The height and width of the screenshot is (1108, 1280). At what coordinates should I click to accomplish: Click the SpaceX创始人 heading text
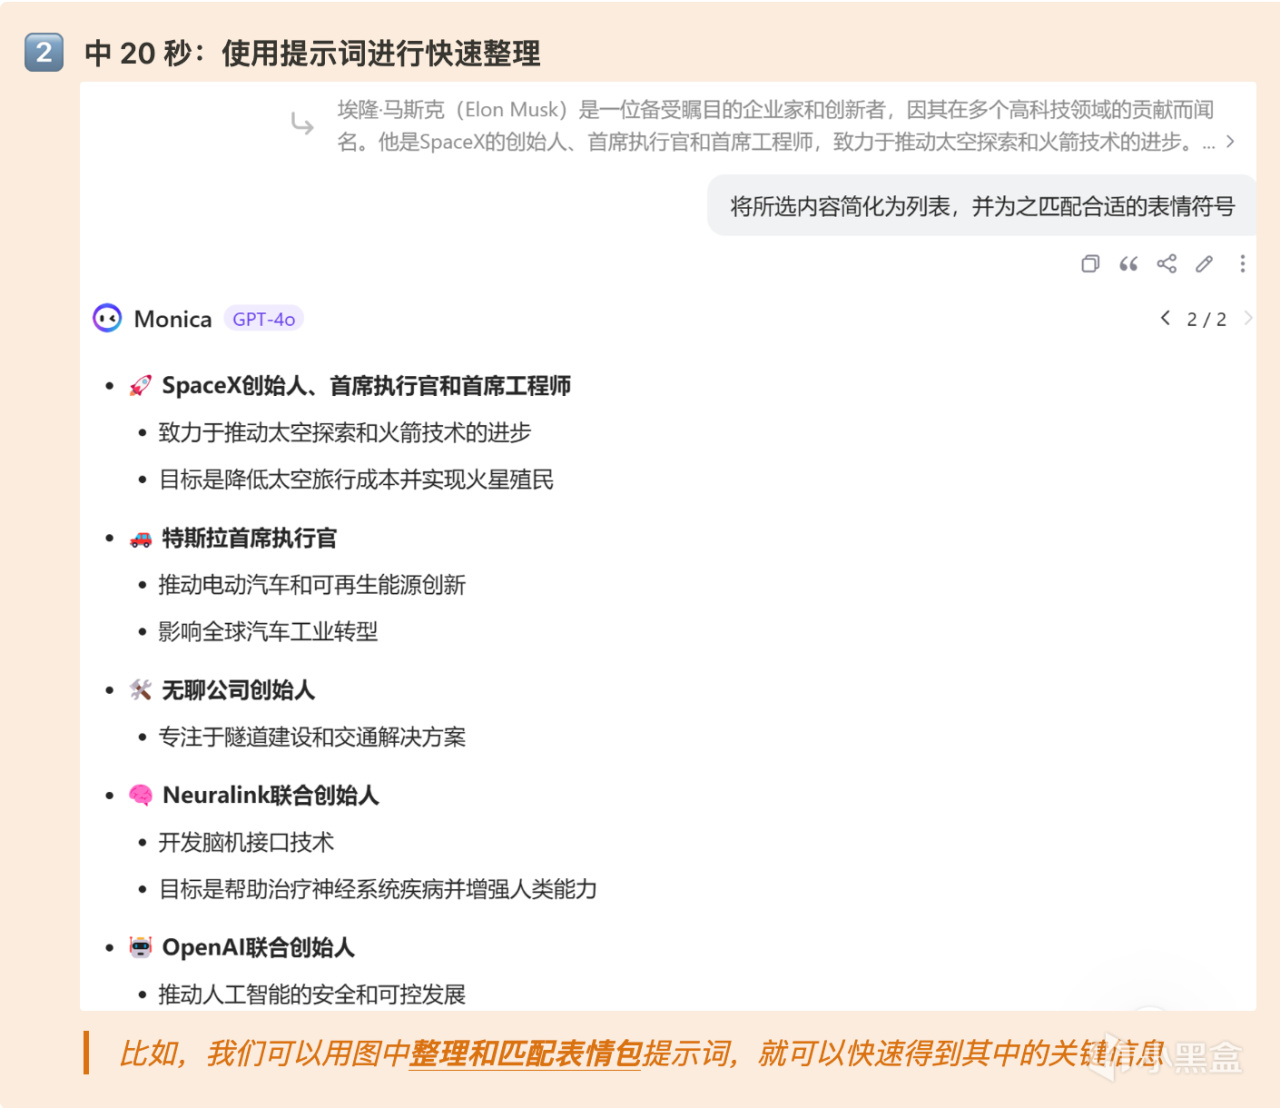point(366,386)
